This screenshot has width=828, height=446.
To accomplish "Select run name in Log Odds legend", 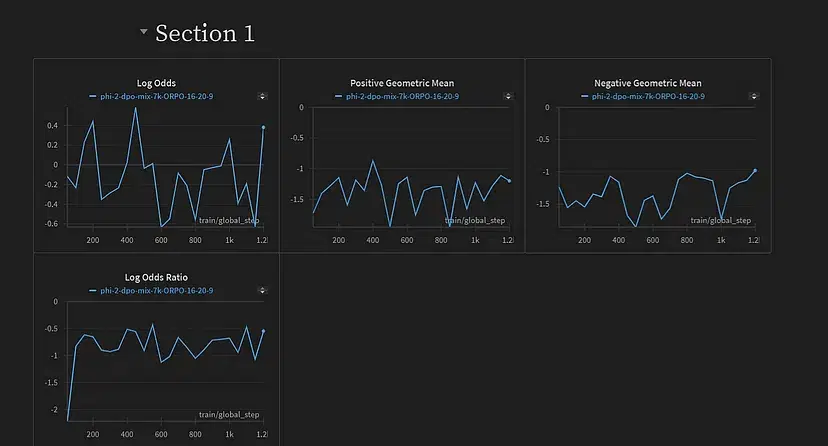I will tap(154, 96).
